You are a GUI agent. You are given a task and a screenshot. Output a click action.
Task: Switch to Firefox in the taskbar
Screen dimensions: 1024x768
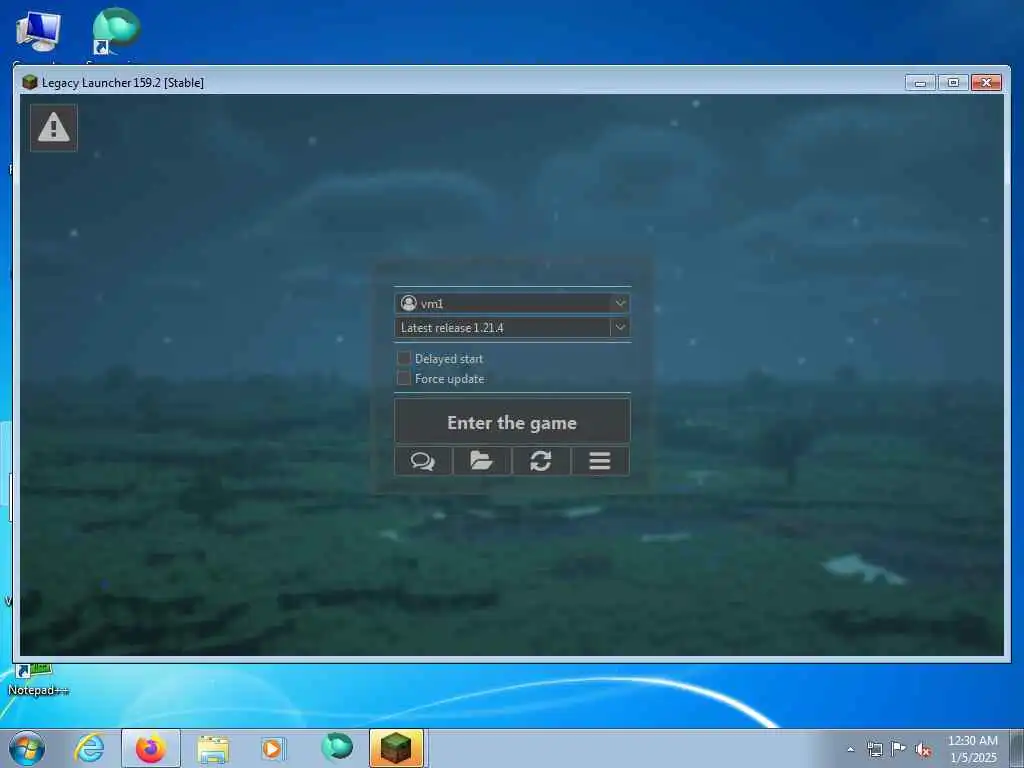(x=151, y=748)
